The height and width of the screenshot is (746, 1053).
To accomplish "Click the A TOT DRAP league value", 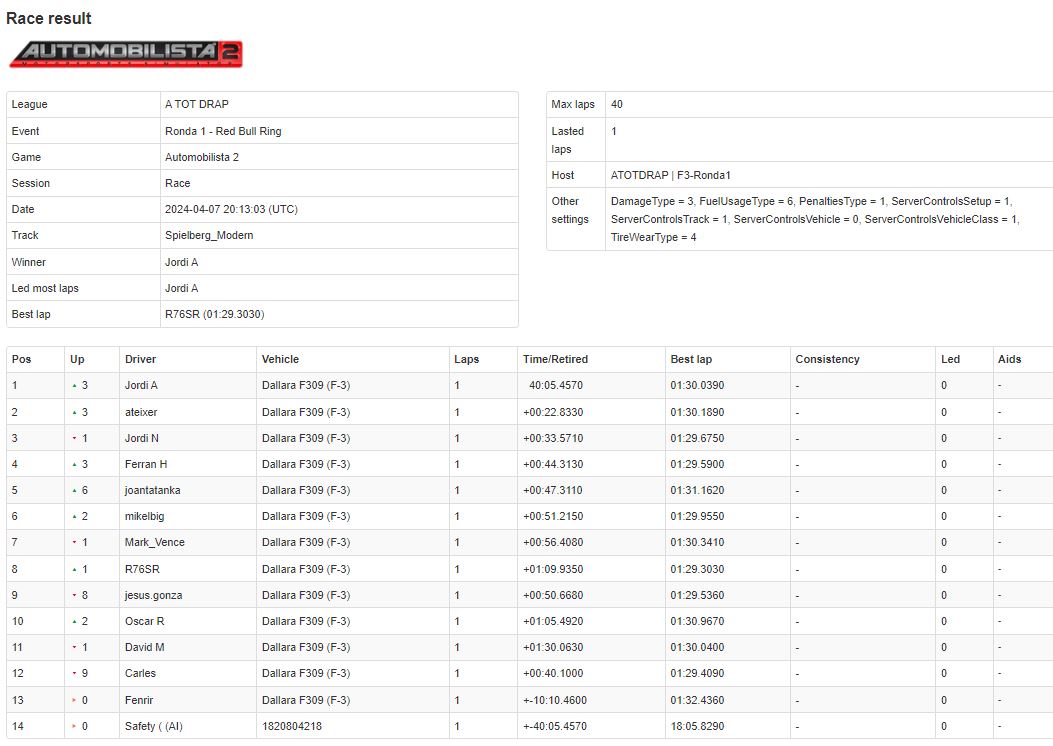I will pos(197,104).
